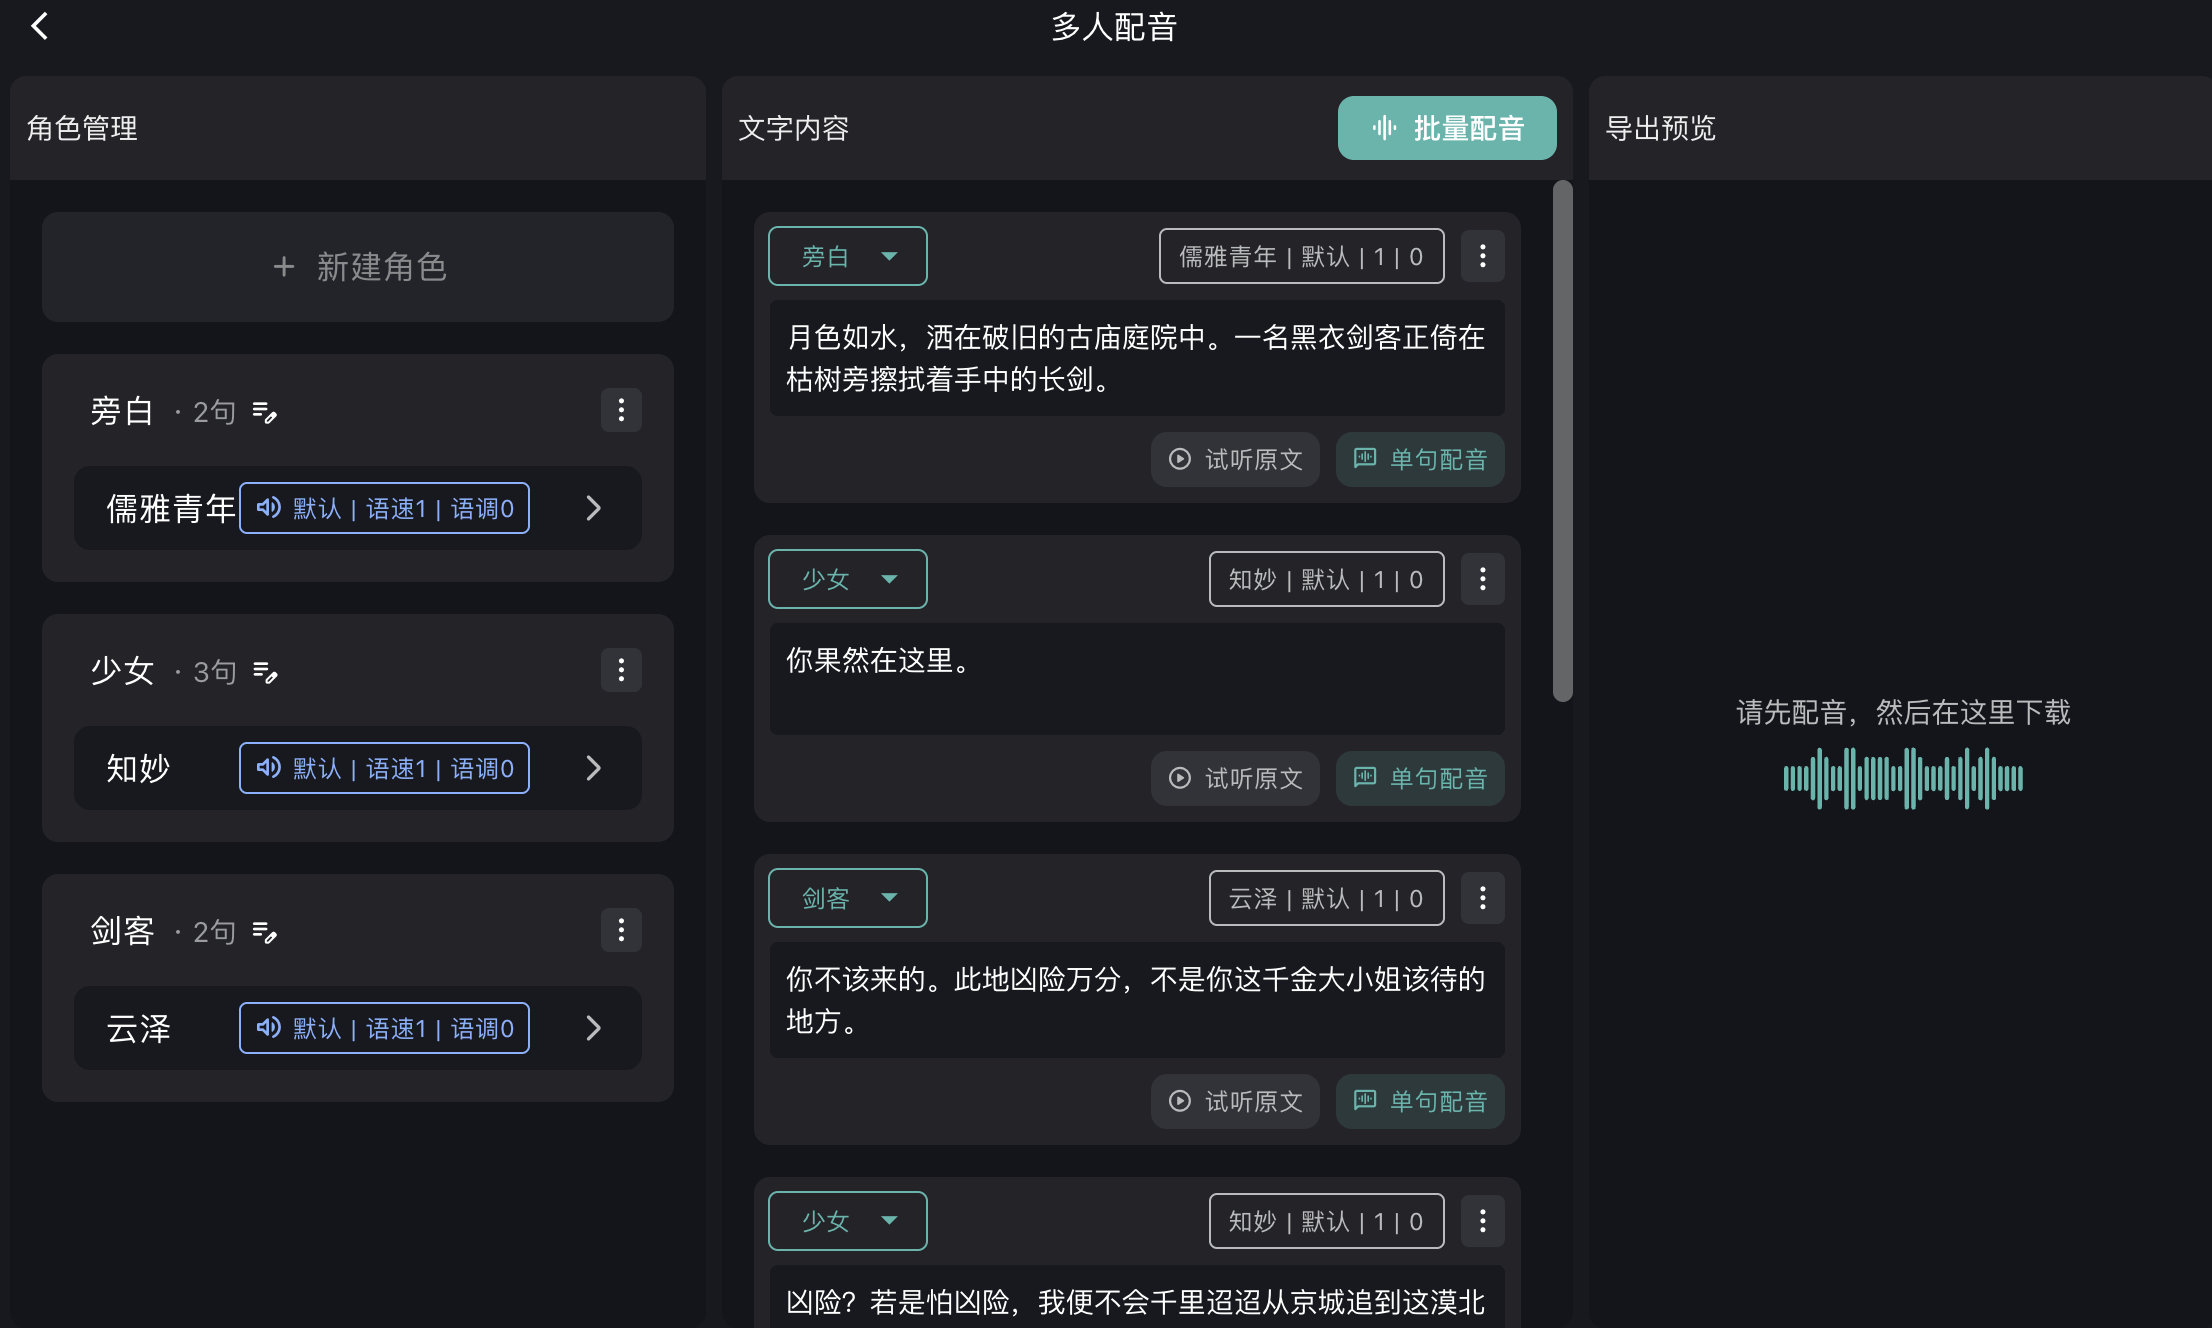Click 单句配音 for the first narration block
This screenshot has height=1328, width=2212.
click(1420, 459)
